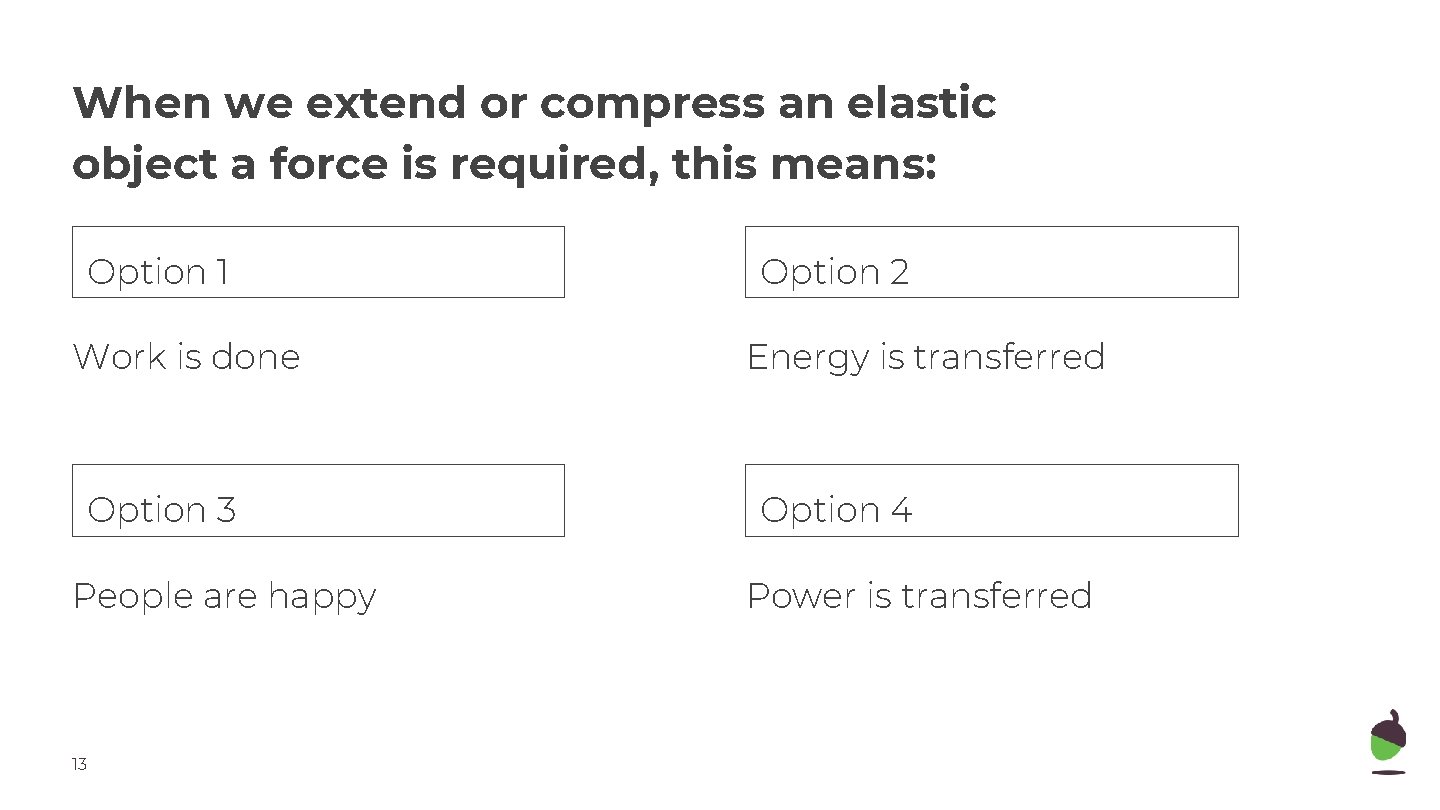The height and width of the screenshot is (810, 1440).
Task: Click the acorn logo icon
Action: tap(1387, 741)
